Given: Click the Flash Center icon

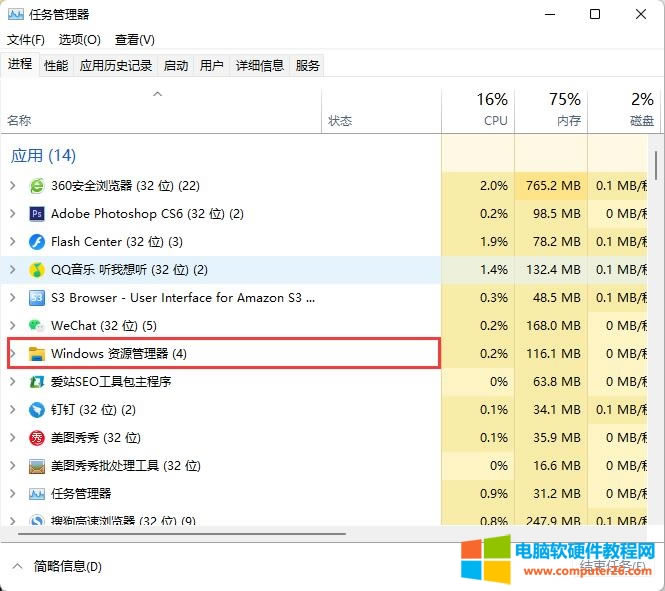Looking at the screenshot, I should 37,242.
